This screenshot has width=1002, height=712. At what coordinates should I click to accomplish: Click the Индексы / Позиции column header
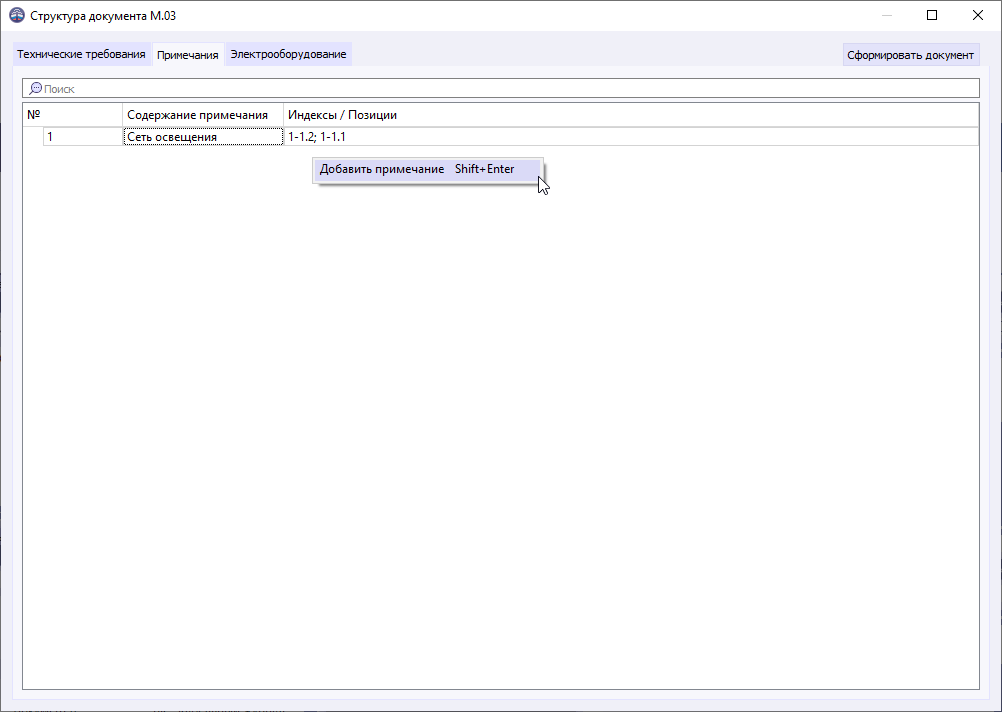coord(343,114)
